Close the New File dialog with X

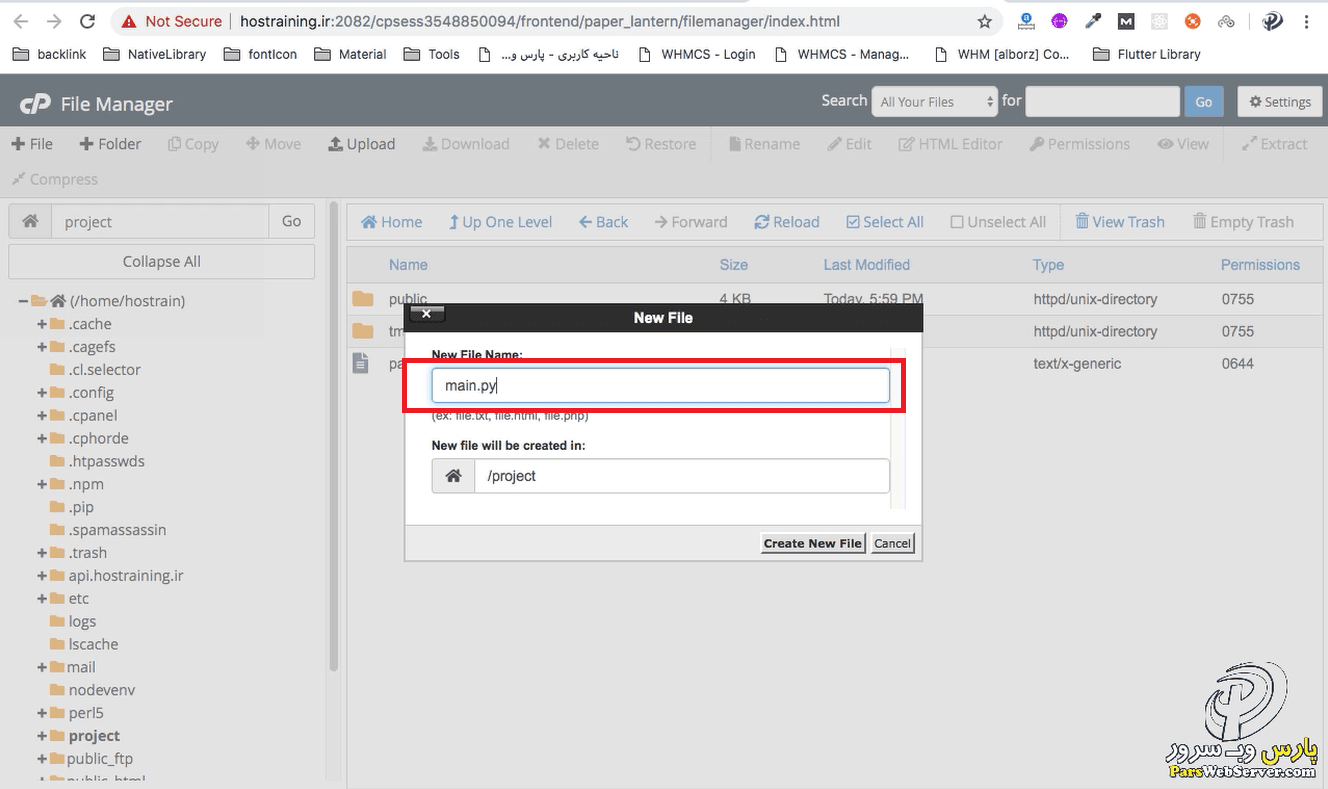(x=426, y=314)
